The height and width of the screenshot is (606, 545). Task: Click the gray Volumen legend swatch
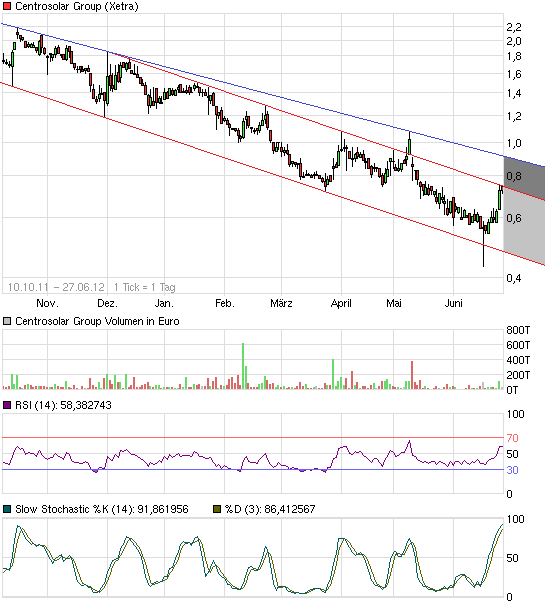coord(7,321)
